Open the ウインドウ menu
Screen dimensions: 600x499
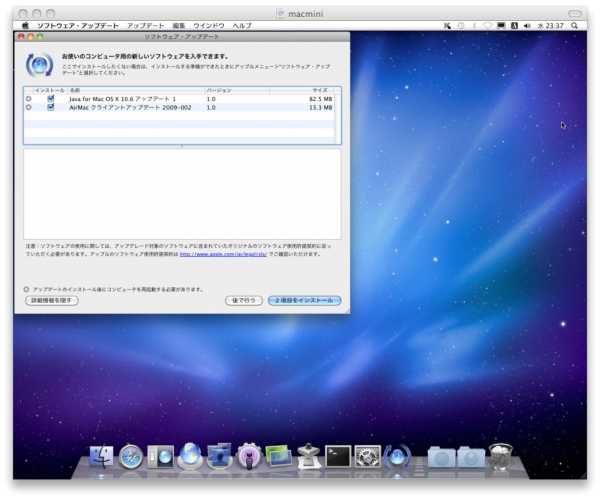click(209, 26)
